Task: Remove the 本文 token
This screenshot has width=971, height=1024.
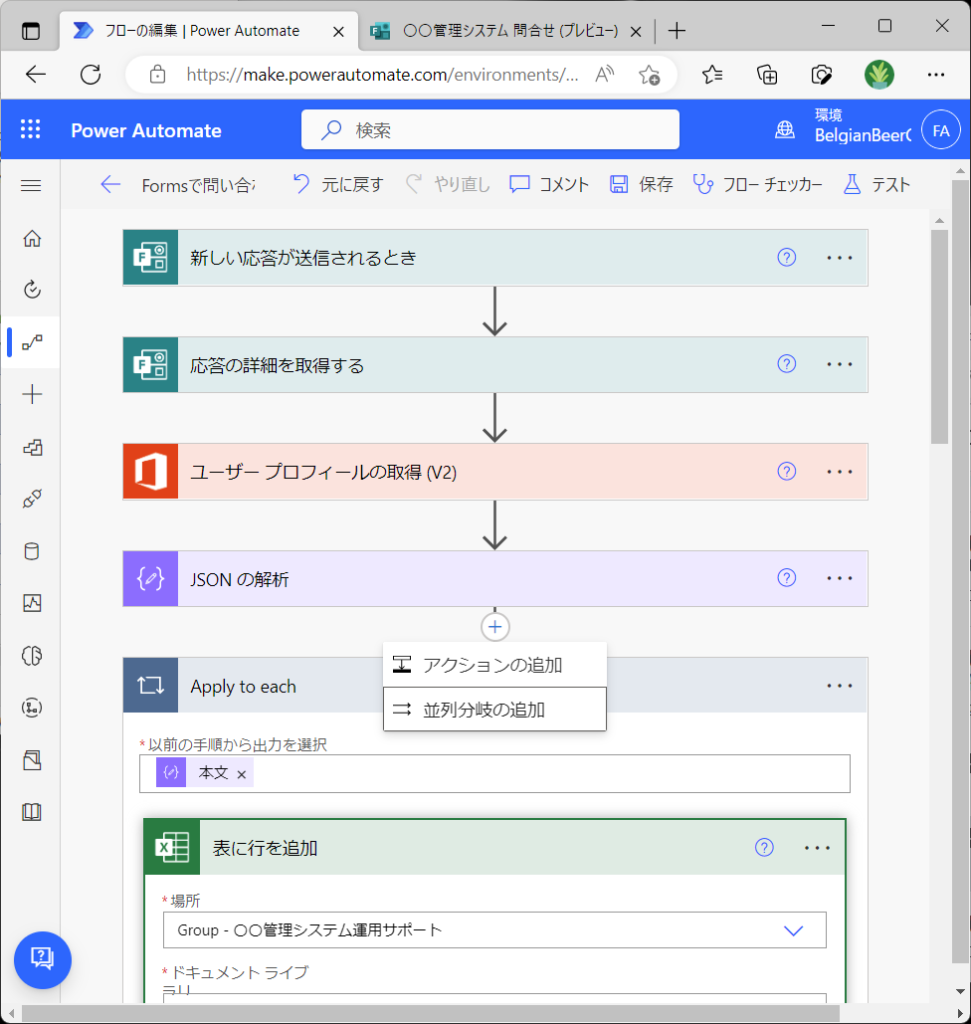Action: pyautogui.click(x=242, y=775)
